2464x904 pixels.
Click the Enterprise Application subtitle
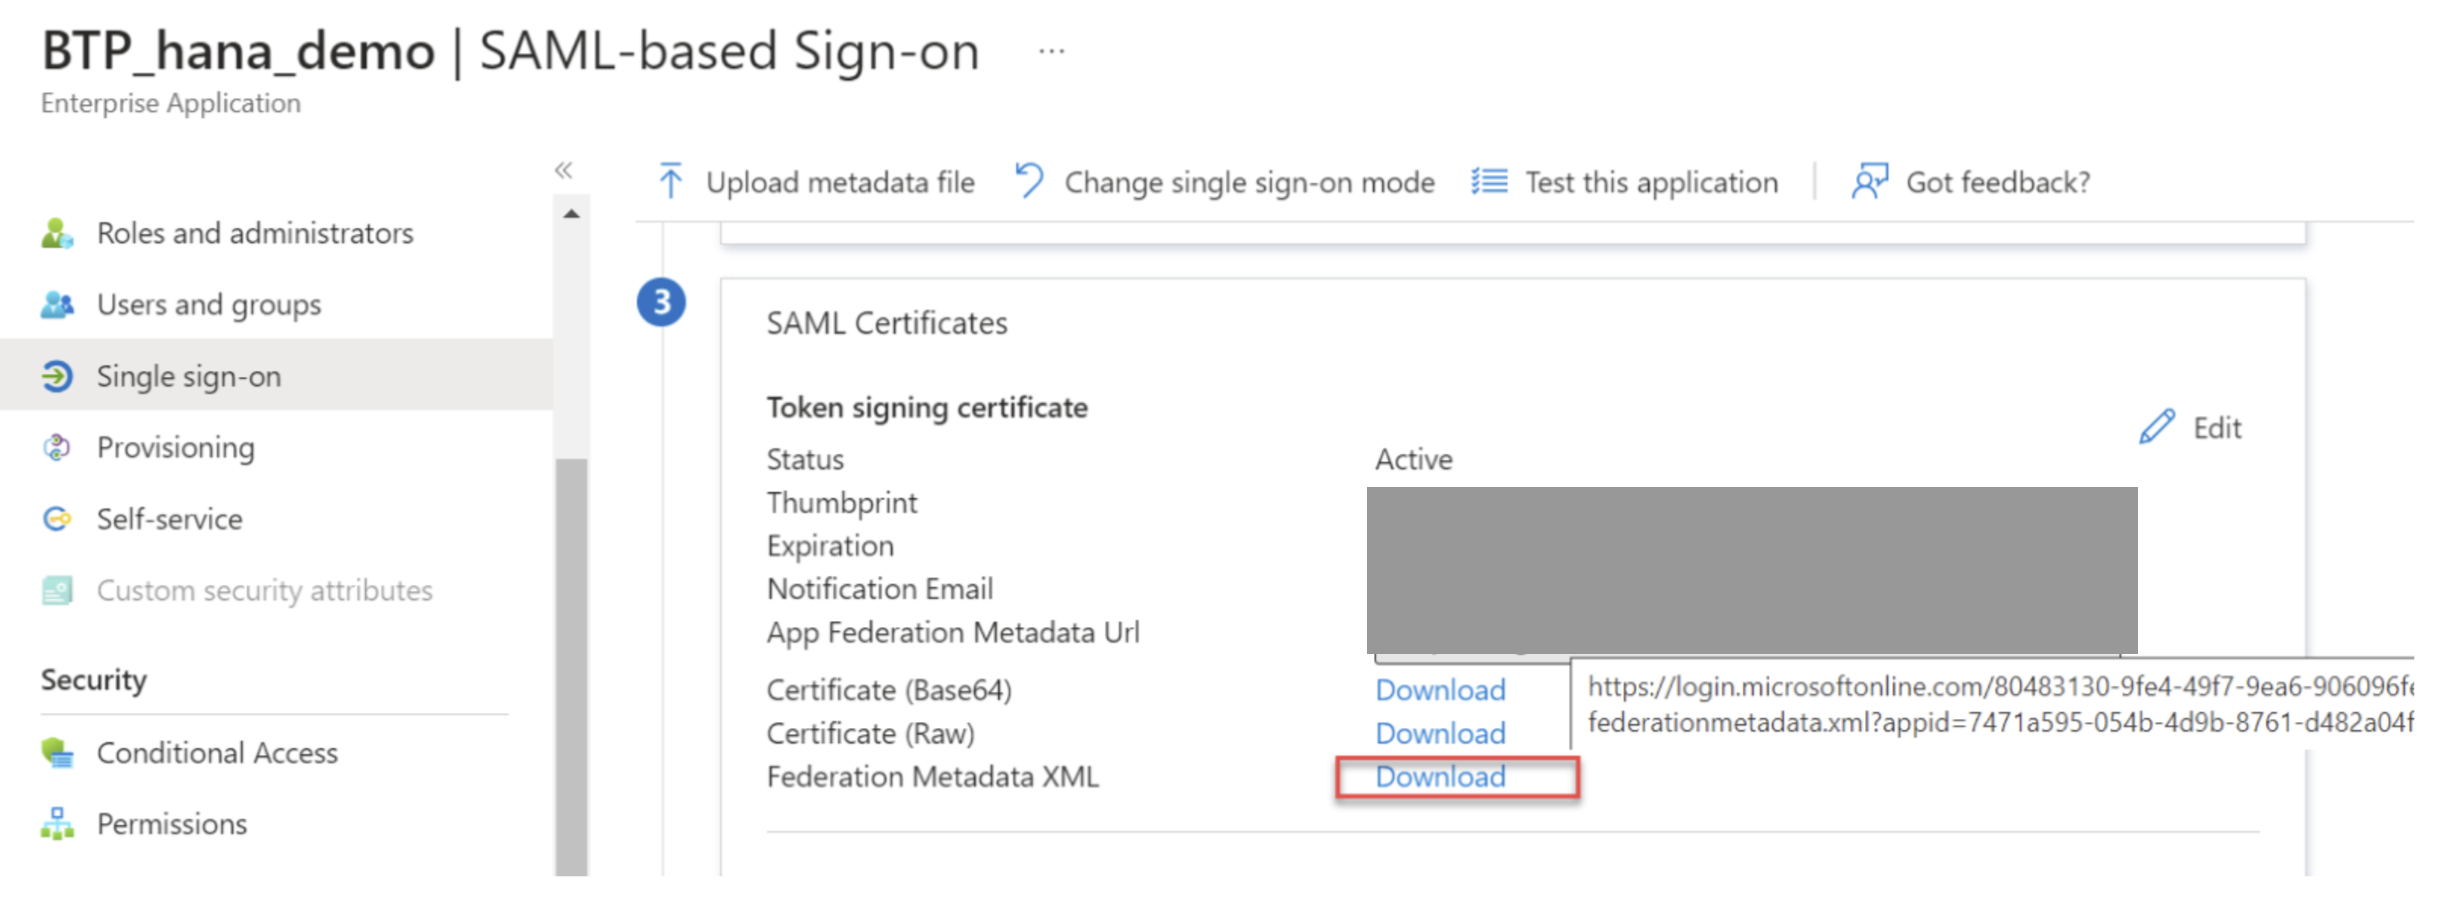coord(171,103)
